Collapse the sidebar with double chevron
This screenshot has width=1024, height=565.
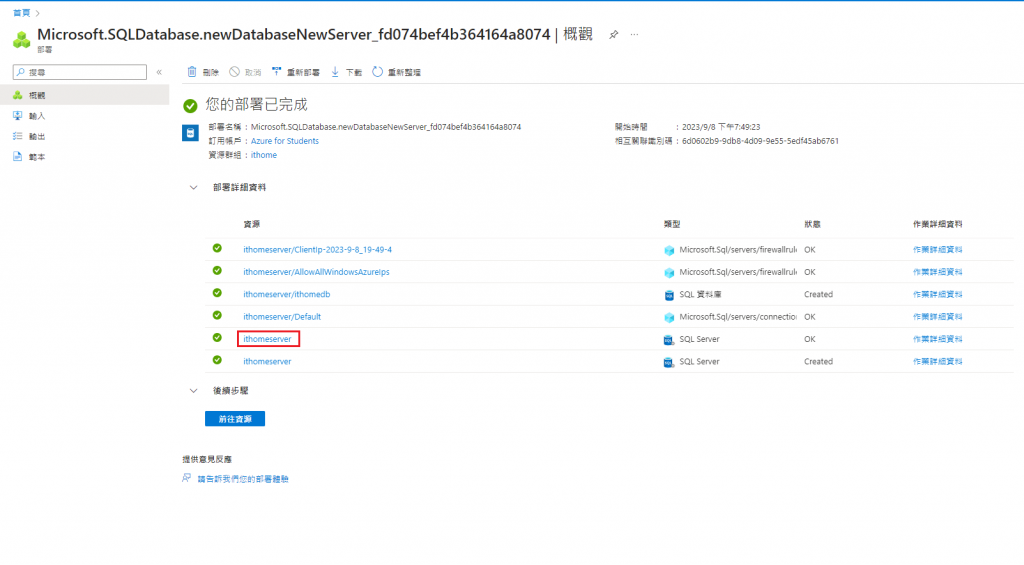click(x=159, y=72)
